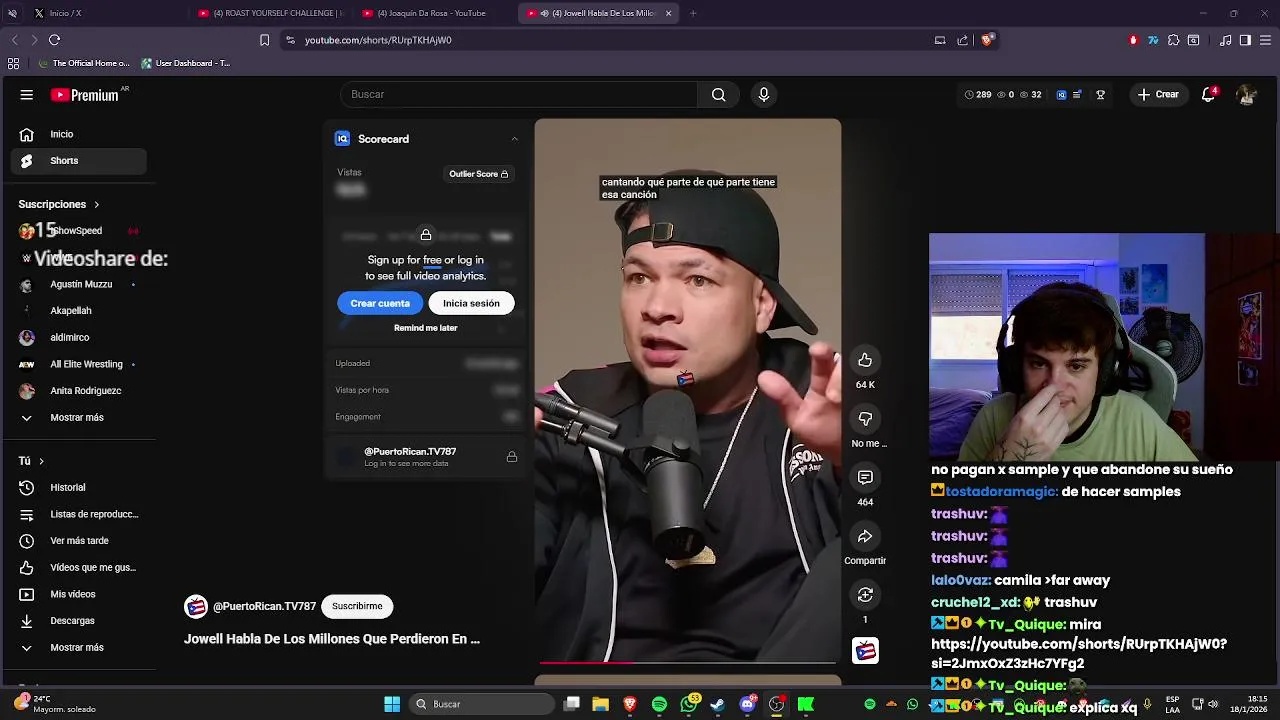Bookmark this page with the bookmark icon
Viewport: 1280px width, 720px height.
[264, 40]
